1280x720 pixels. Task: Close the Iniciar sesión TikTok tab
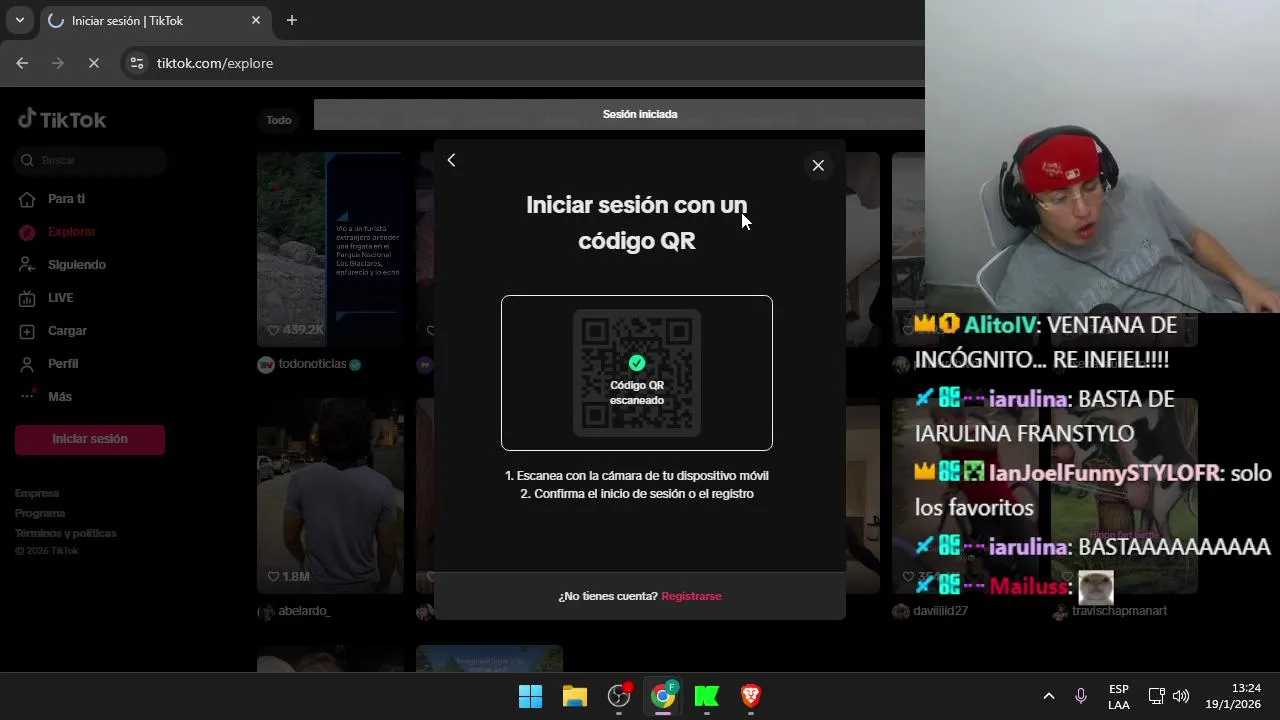[256, 20]
